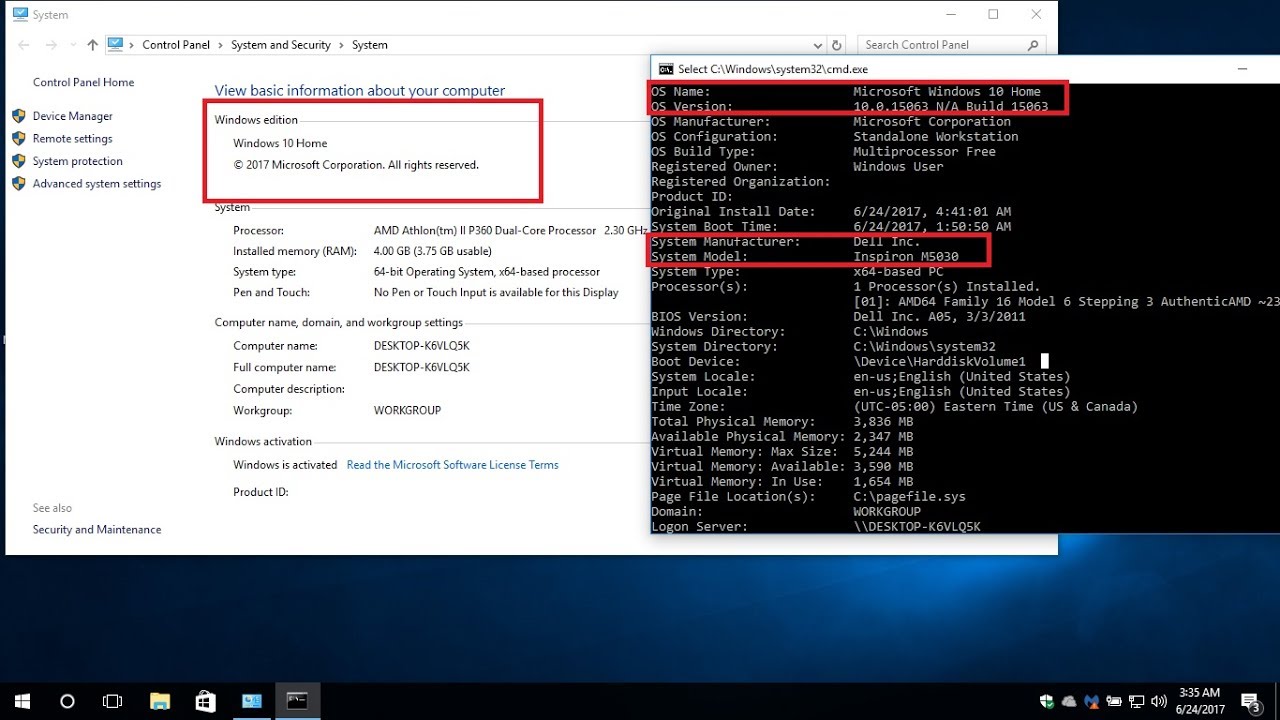Screen dimensions: 1280x720
Task: Go up one level with Up arrow
Action: [93, 45]
